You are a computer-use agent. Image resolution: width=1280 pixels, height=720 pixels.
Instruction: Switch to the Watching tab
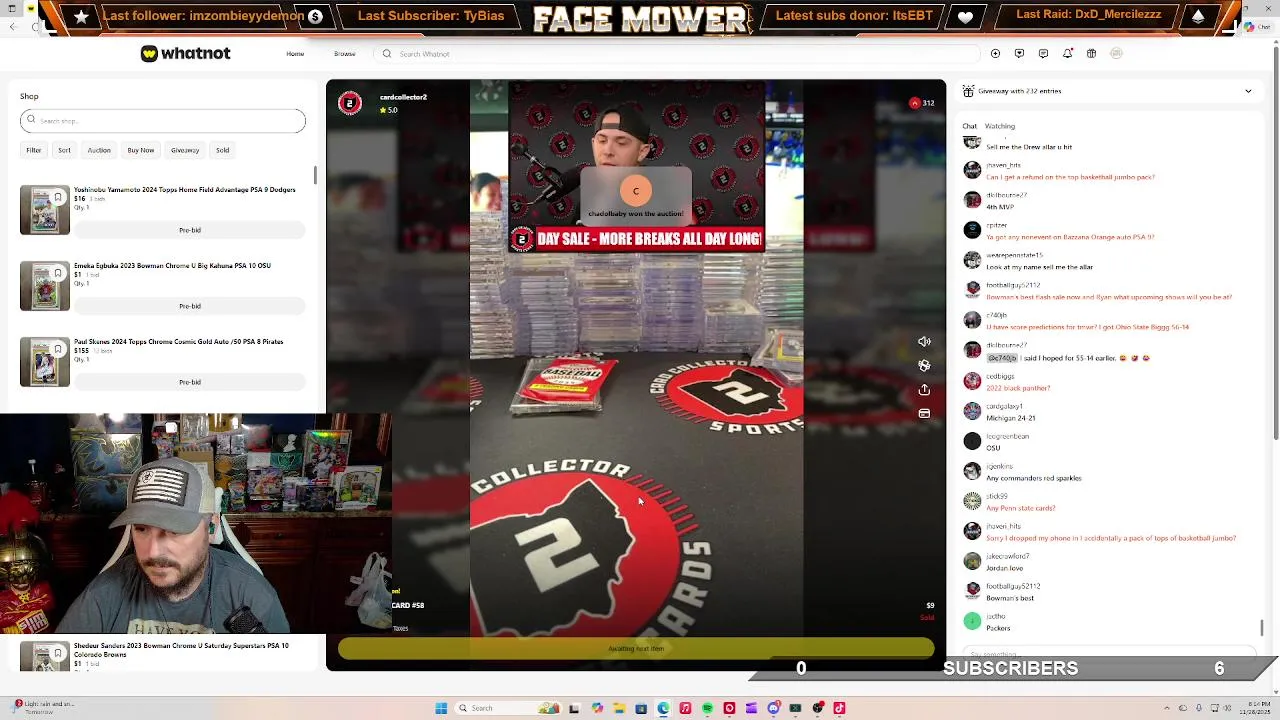pyautogui.click(x=1000, y=126)
